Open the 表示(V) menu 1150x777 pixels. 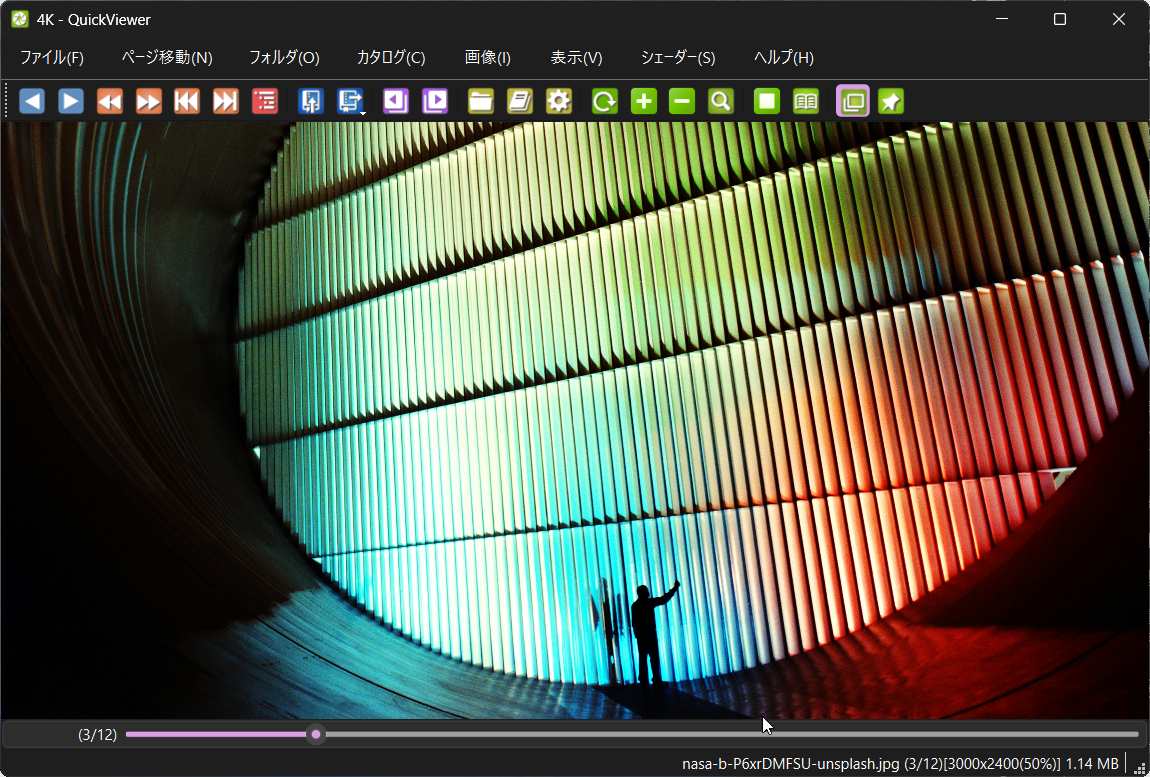576,57
